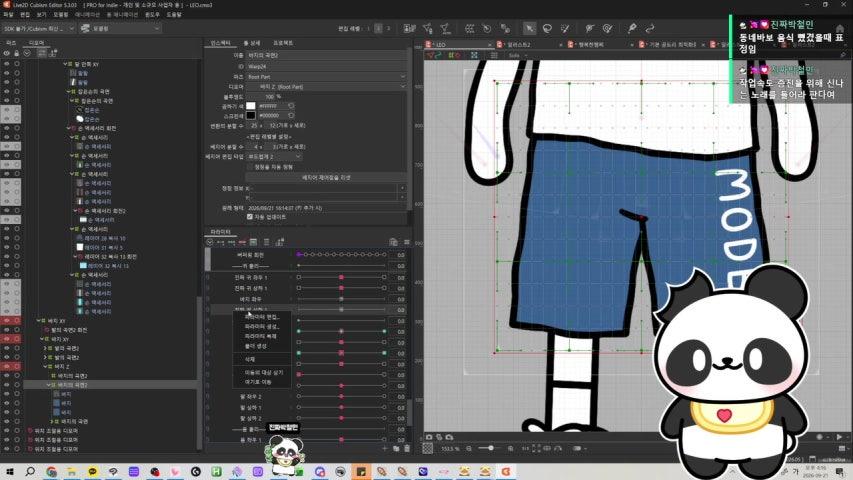Select the lasso selection tool
Screen dimensions: 853x480
tap(547, 28)
